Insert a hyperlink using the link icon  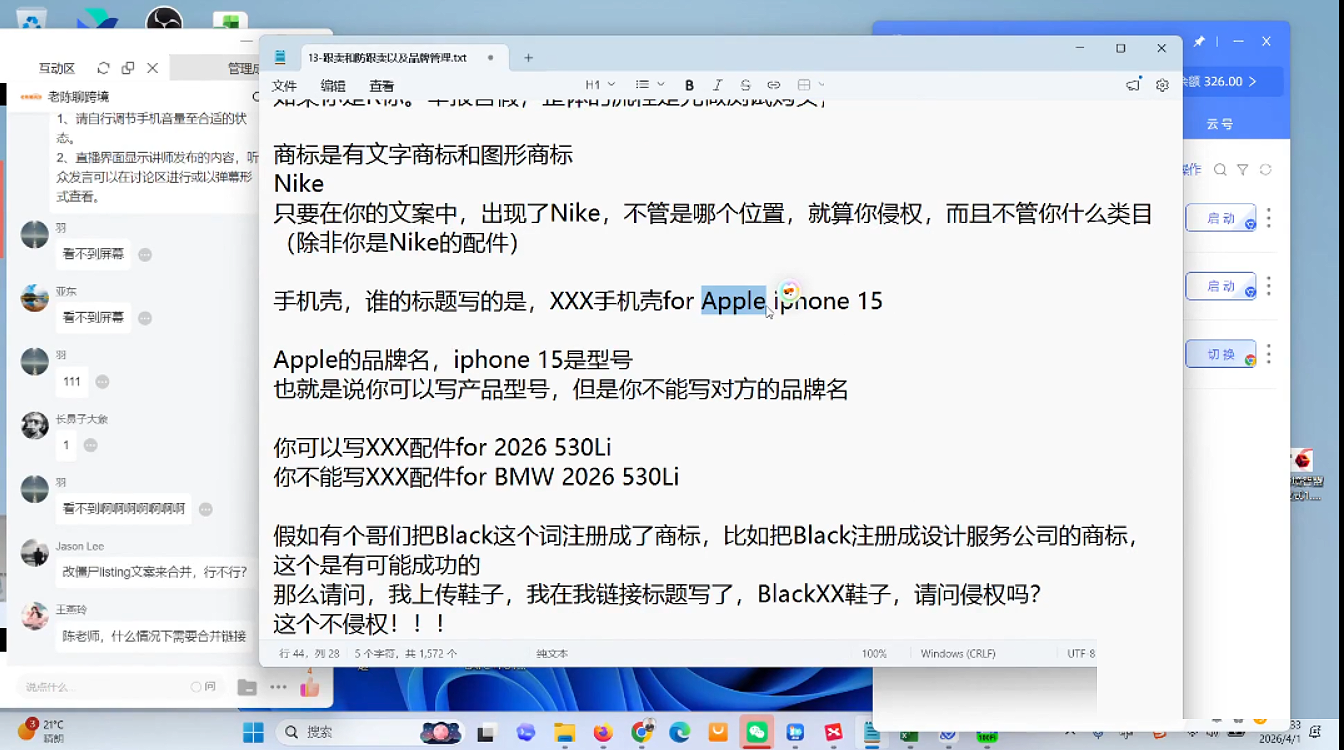click(x=773, y=85)
